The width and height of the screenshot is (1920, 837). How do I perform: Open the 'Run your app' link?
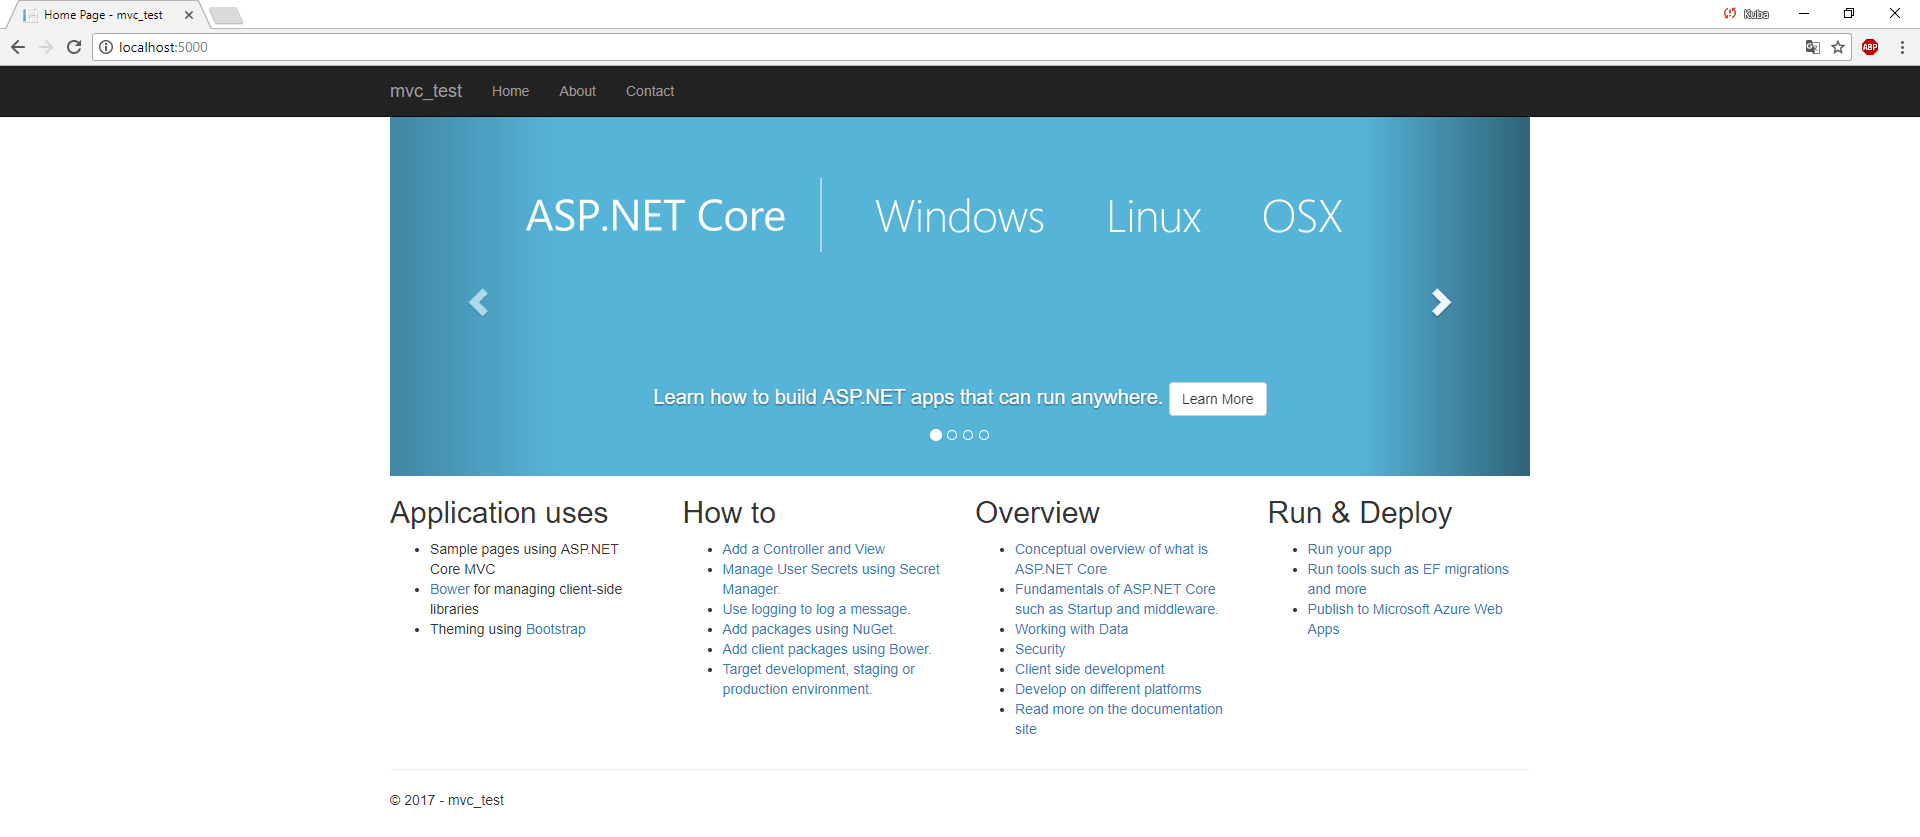(1349, 549)
